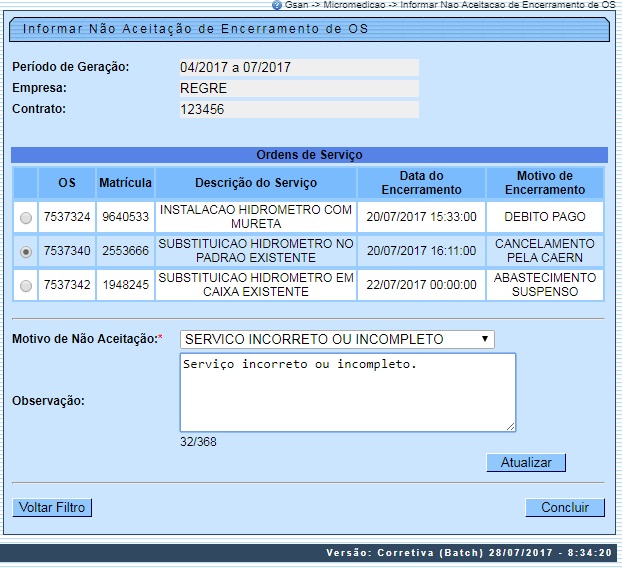Click Concluir to finish
The height and width of the screenshot is (568, 622).
click(x=565, y=508)
